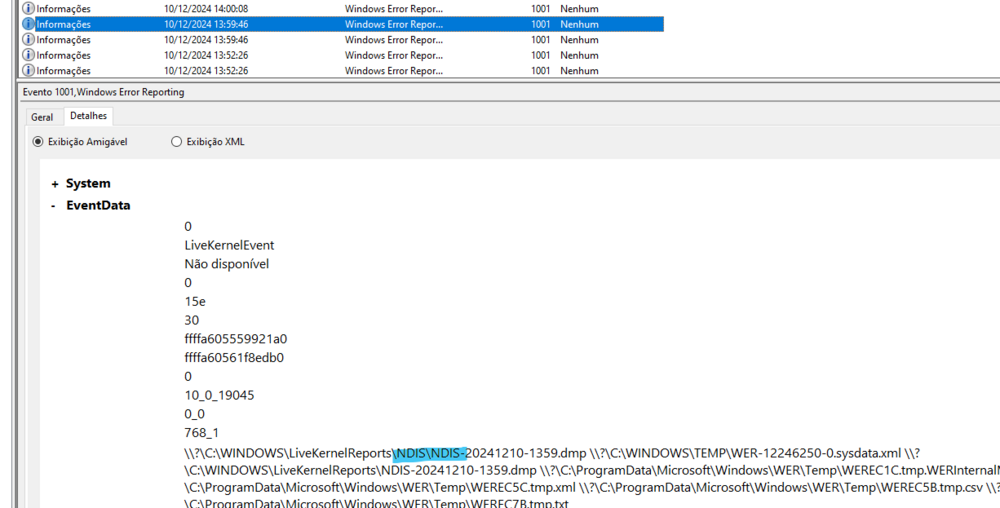Click the '30' value
Viewport: 1000px width, 508px height.
pyautogui.click(x=191, y=320)
